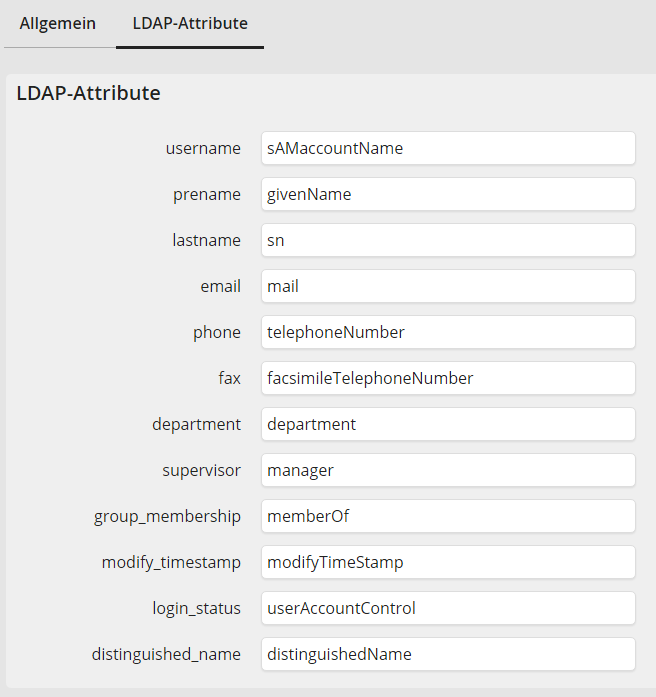Focus the facsimileTelephoneNumber fax input field
This screenshot has height=697, width=656.
(x=448, y=378)
